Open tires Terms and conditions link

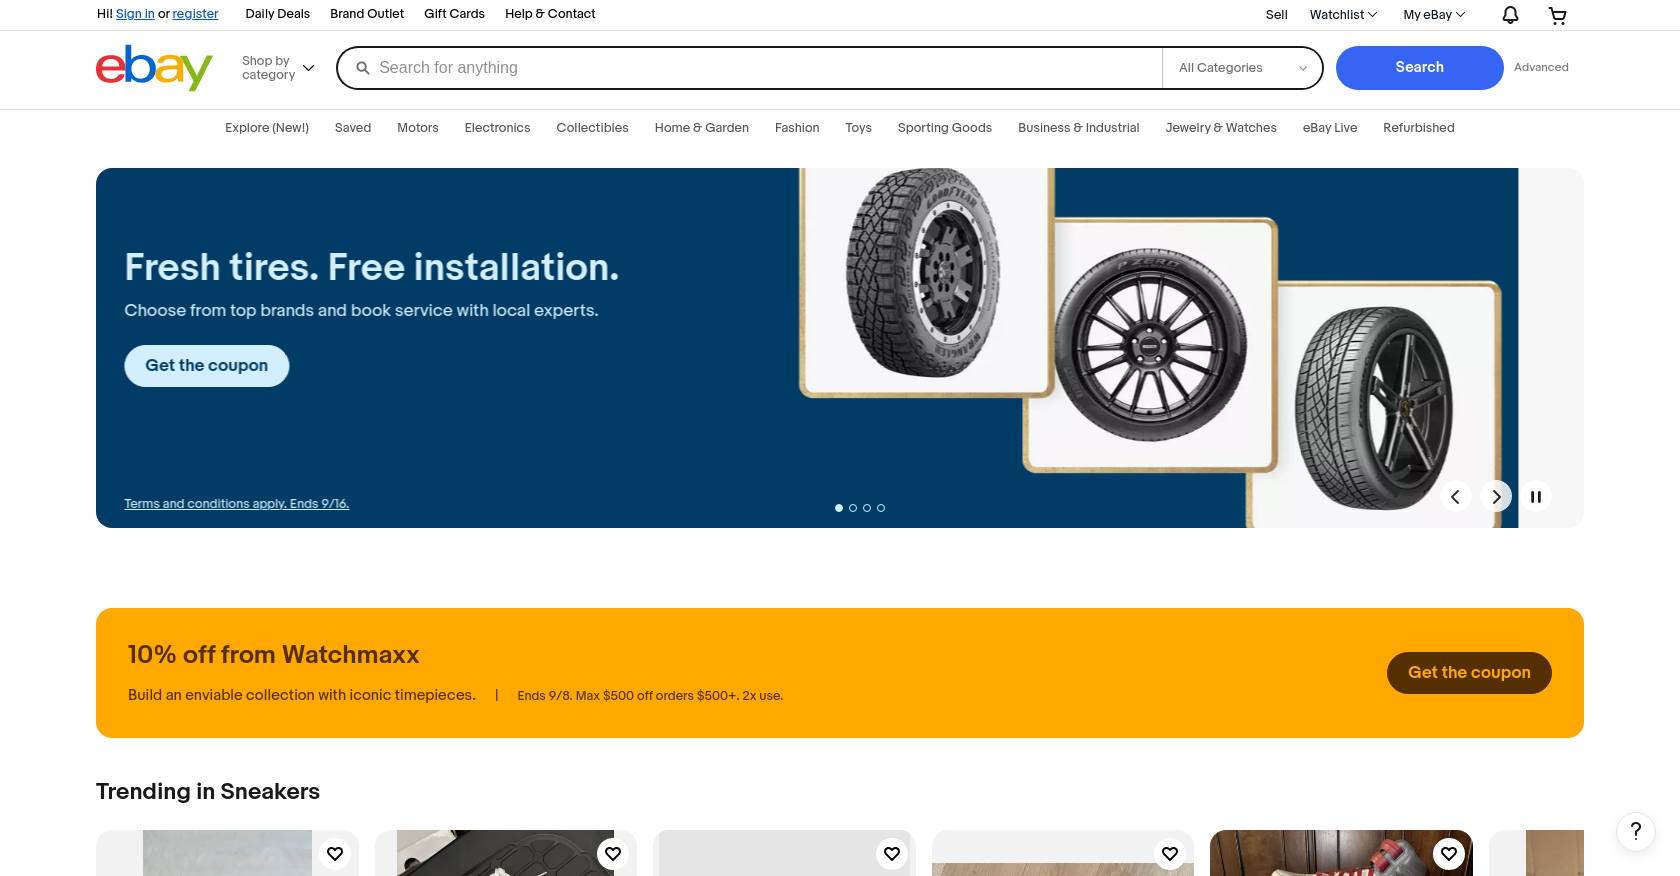(237, 504)
